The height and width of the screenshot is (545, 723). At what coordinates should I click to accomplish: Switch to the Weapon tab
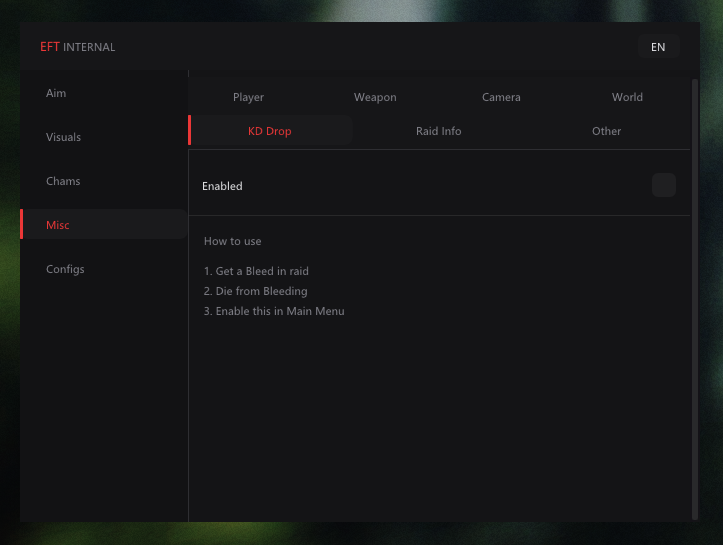375,97
